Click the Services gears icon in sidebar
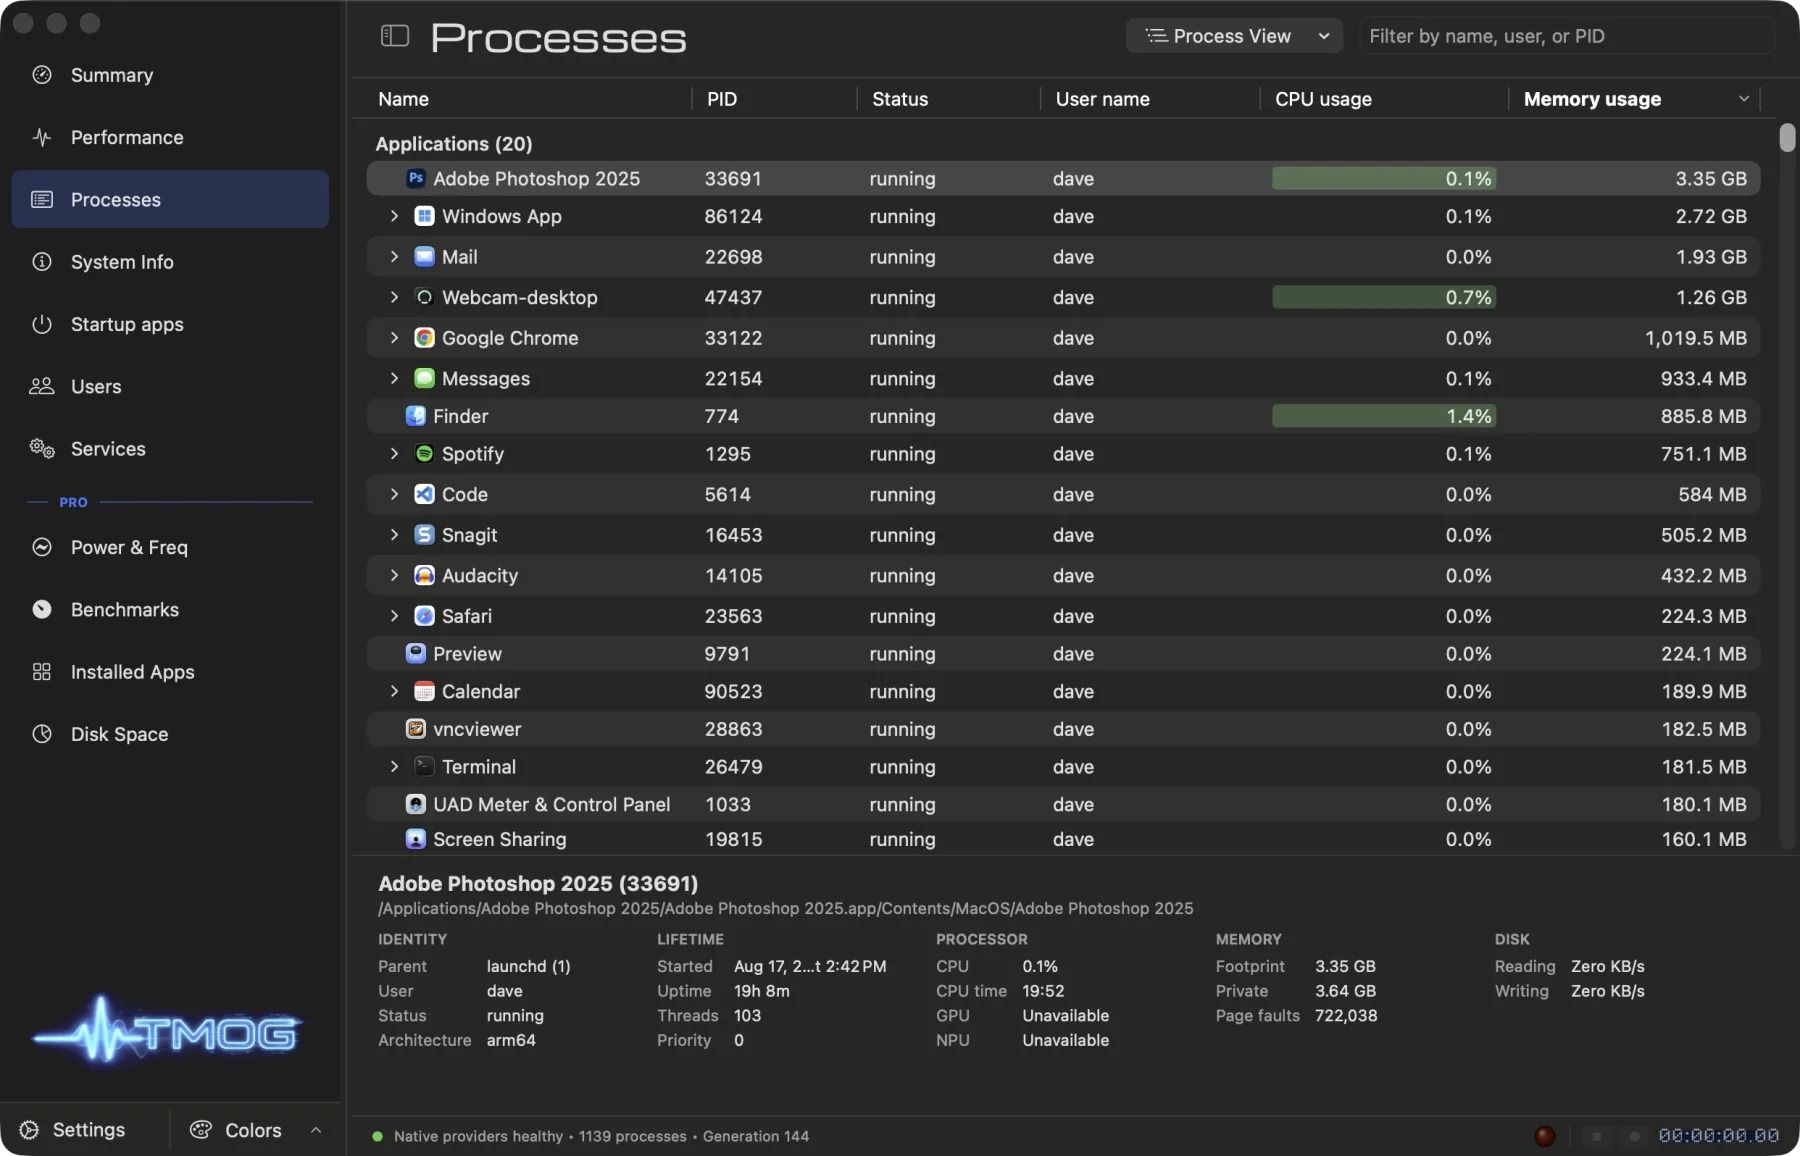Viewport: 1800px width, 1156px height. coord(42,449)
